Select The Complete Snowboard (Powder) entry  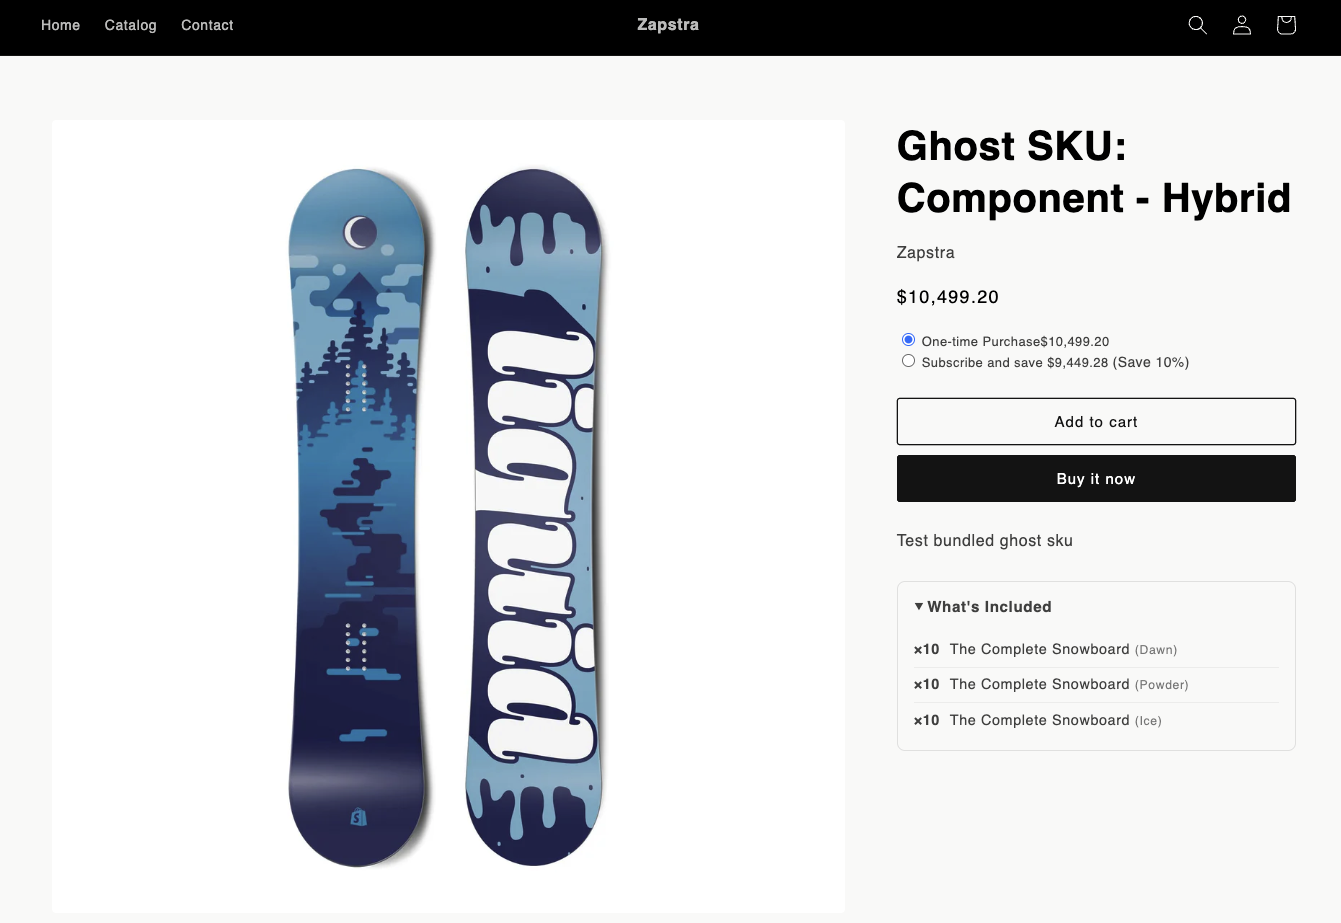(1039, 684)
